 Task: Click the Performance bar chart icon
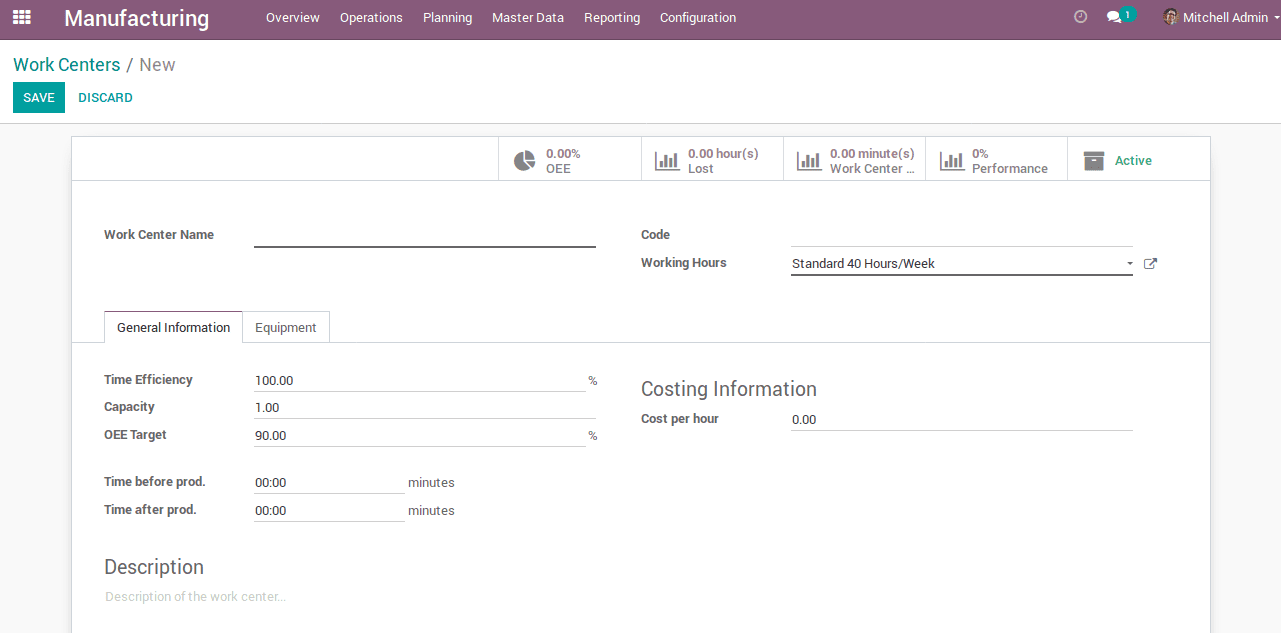(952, 161)
